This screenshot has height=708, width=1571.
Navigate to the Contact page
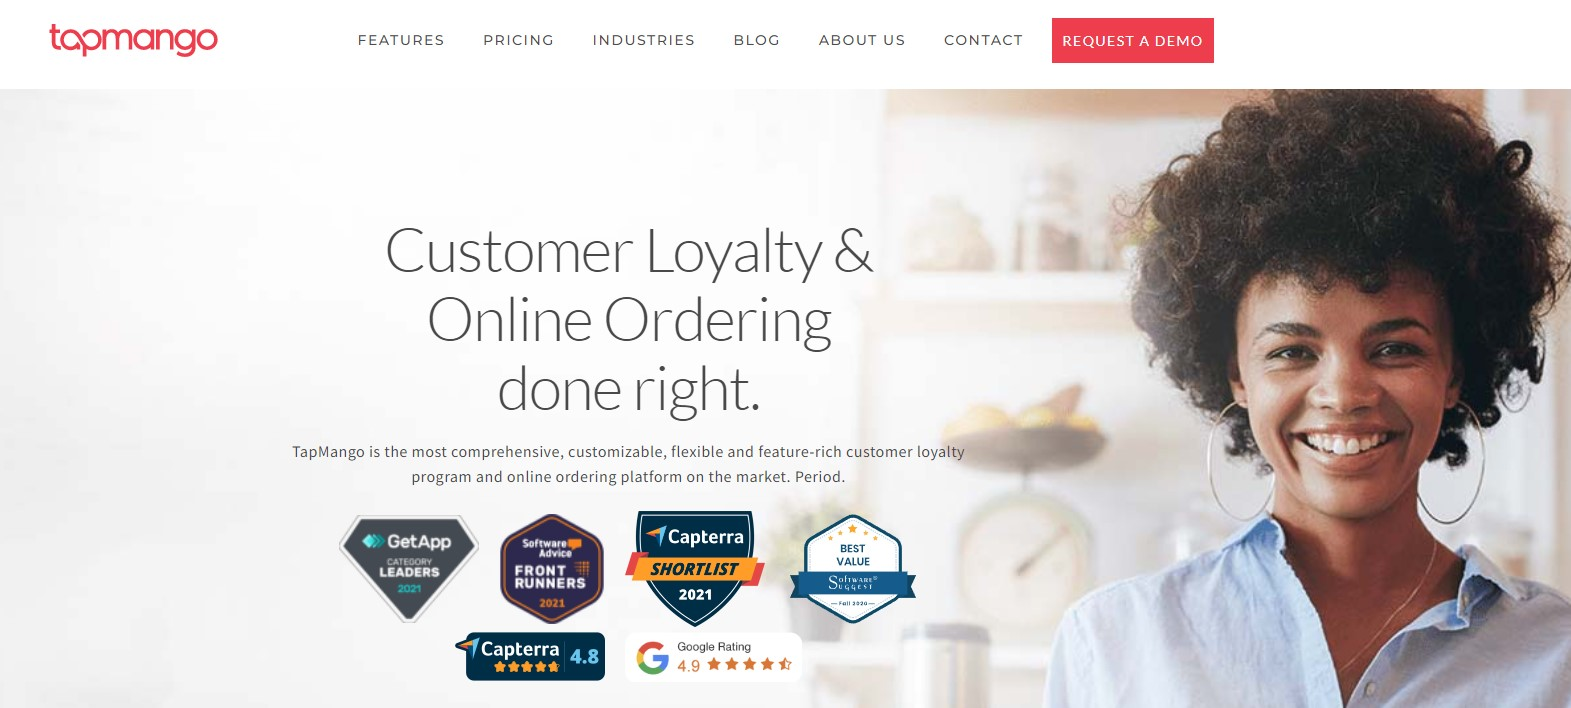pyautogui.click(x=983, y=40)
